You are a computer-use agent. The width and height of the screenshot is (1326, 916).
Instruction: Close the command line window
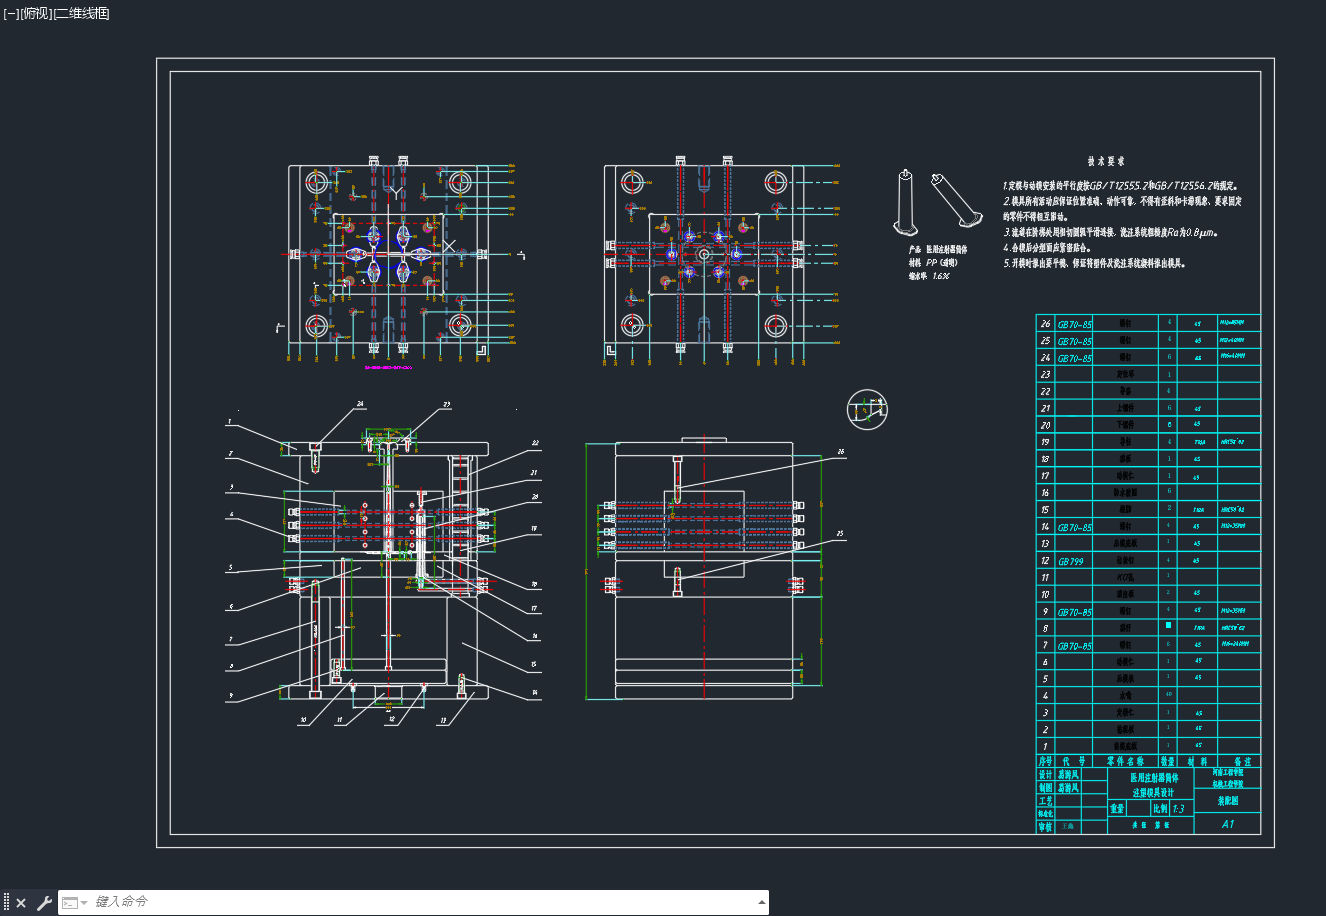(21, 903)
